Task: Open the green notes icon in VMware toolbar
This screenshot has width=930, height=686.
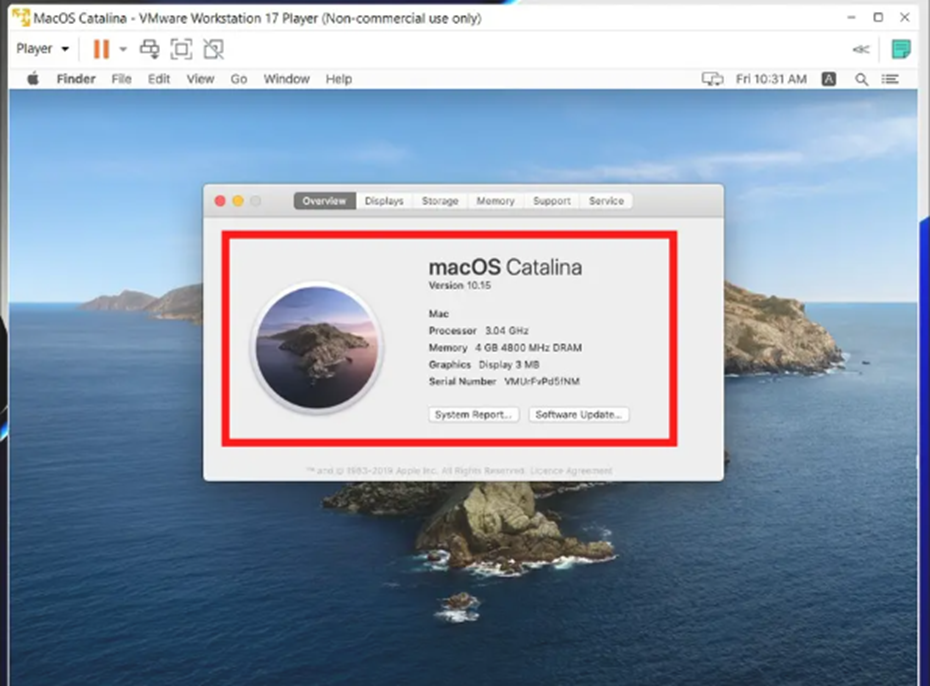Action: point(901,49)
